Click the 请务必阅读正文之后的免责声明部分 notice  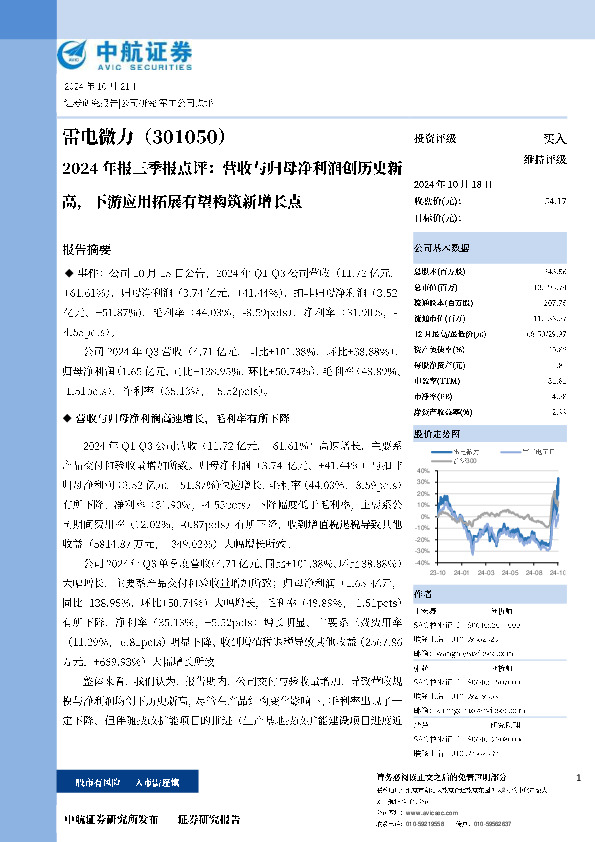[x=441, y=777]
